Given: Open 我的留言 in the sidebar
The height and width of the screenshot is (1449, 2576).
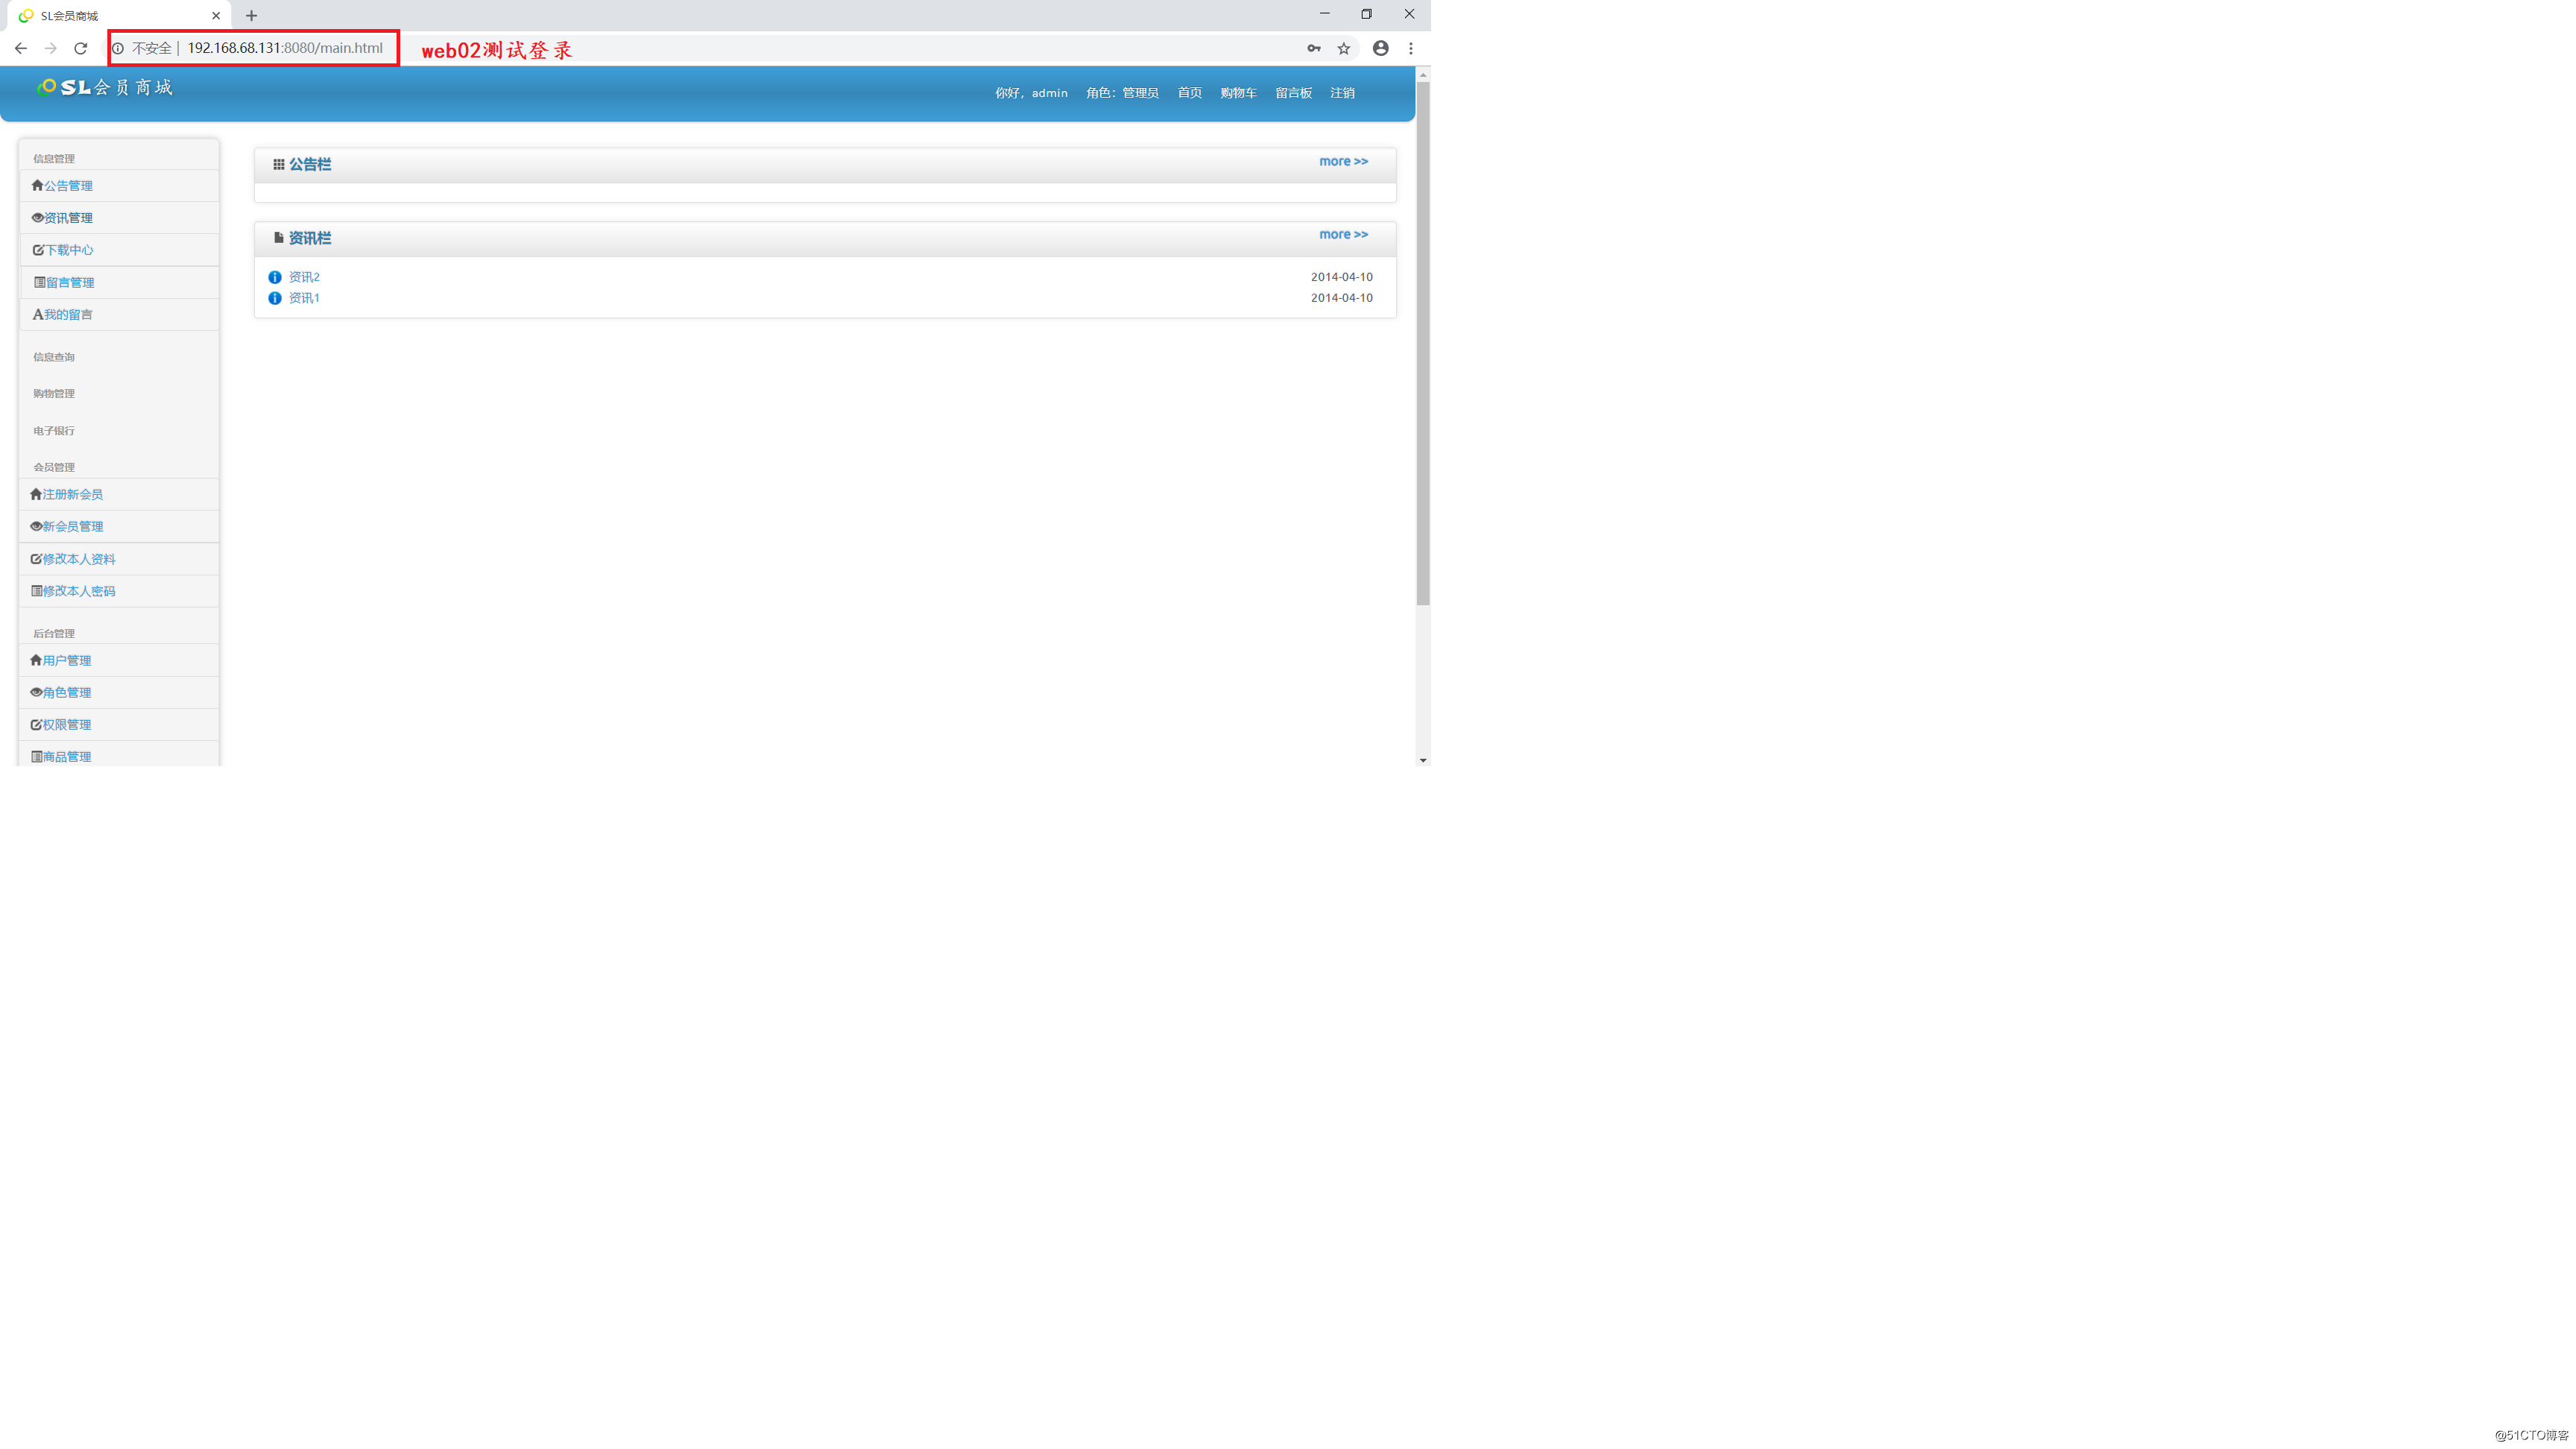Looking at the screenshot, I should [x=119, y=315].
